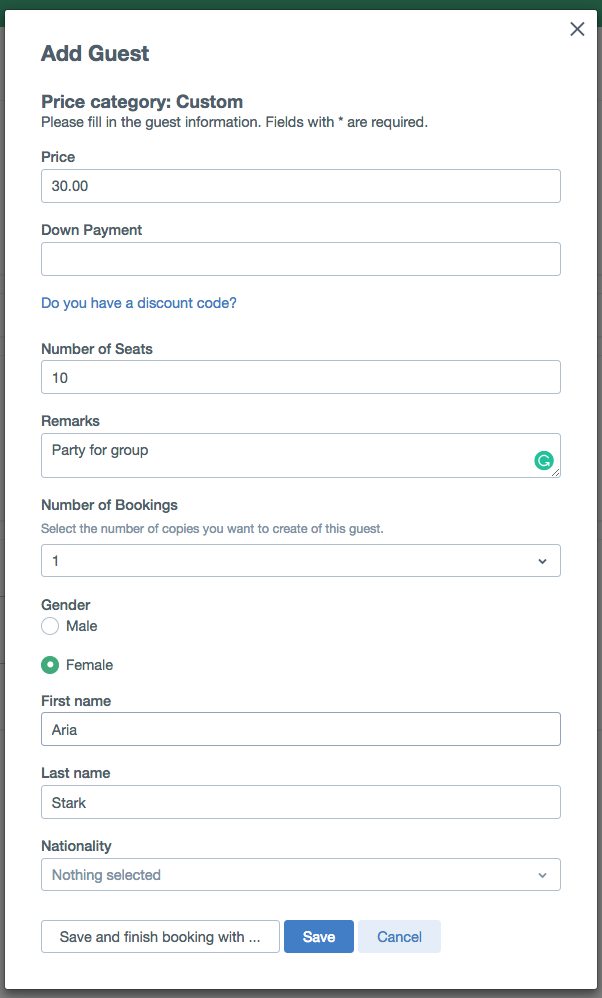The image size is (602, 998).
Task: Select the Male gender radio button
Action: click(x=50, y=626)
